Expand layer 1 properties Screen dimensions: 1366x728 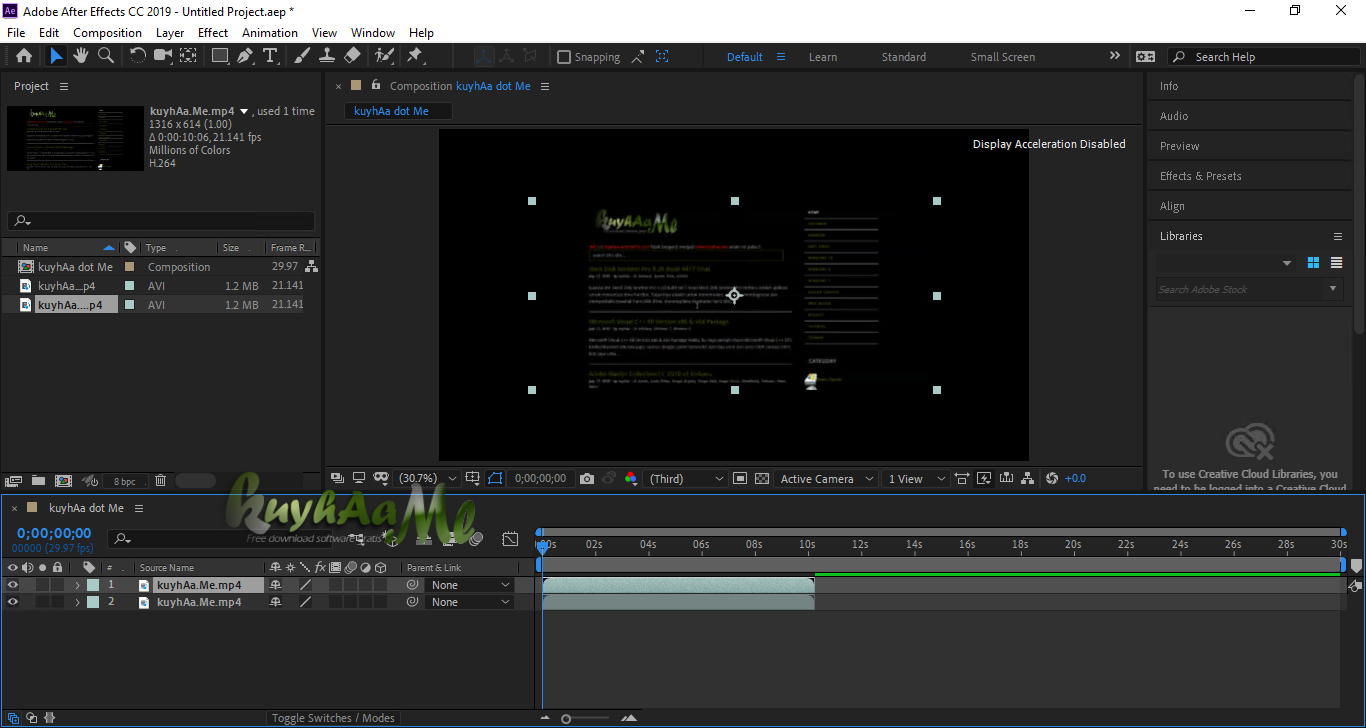point(77,585)
